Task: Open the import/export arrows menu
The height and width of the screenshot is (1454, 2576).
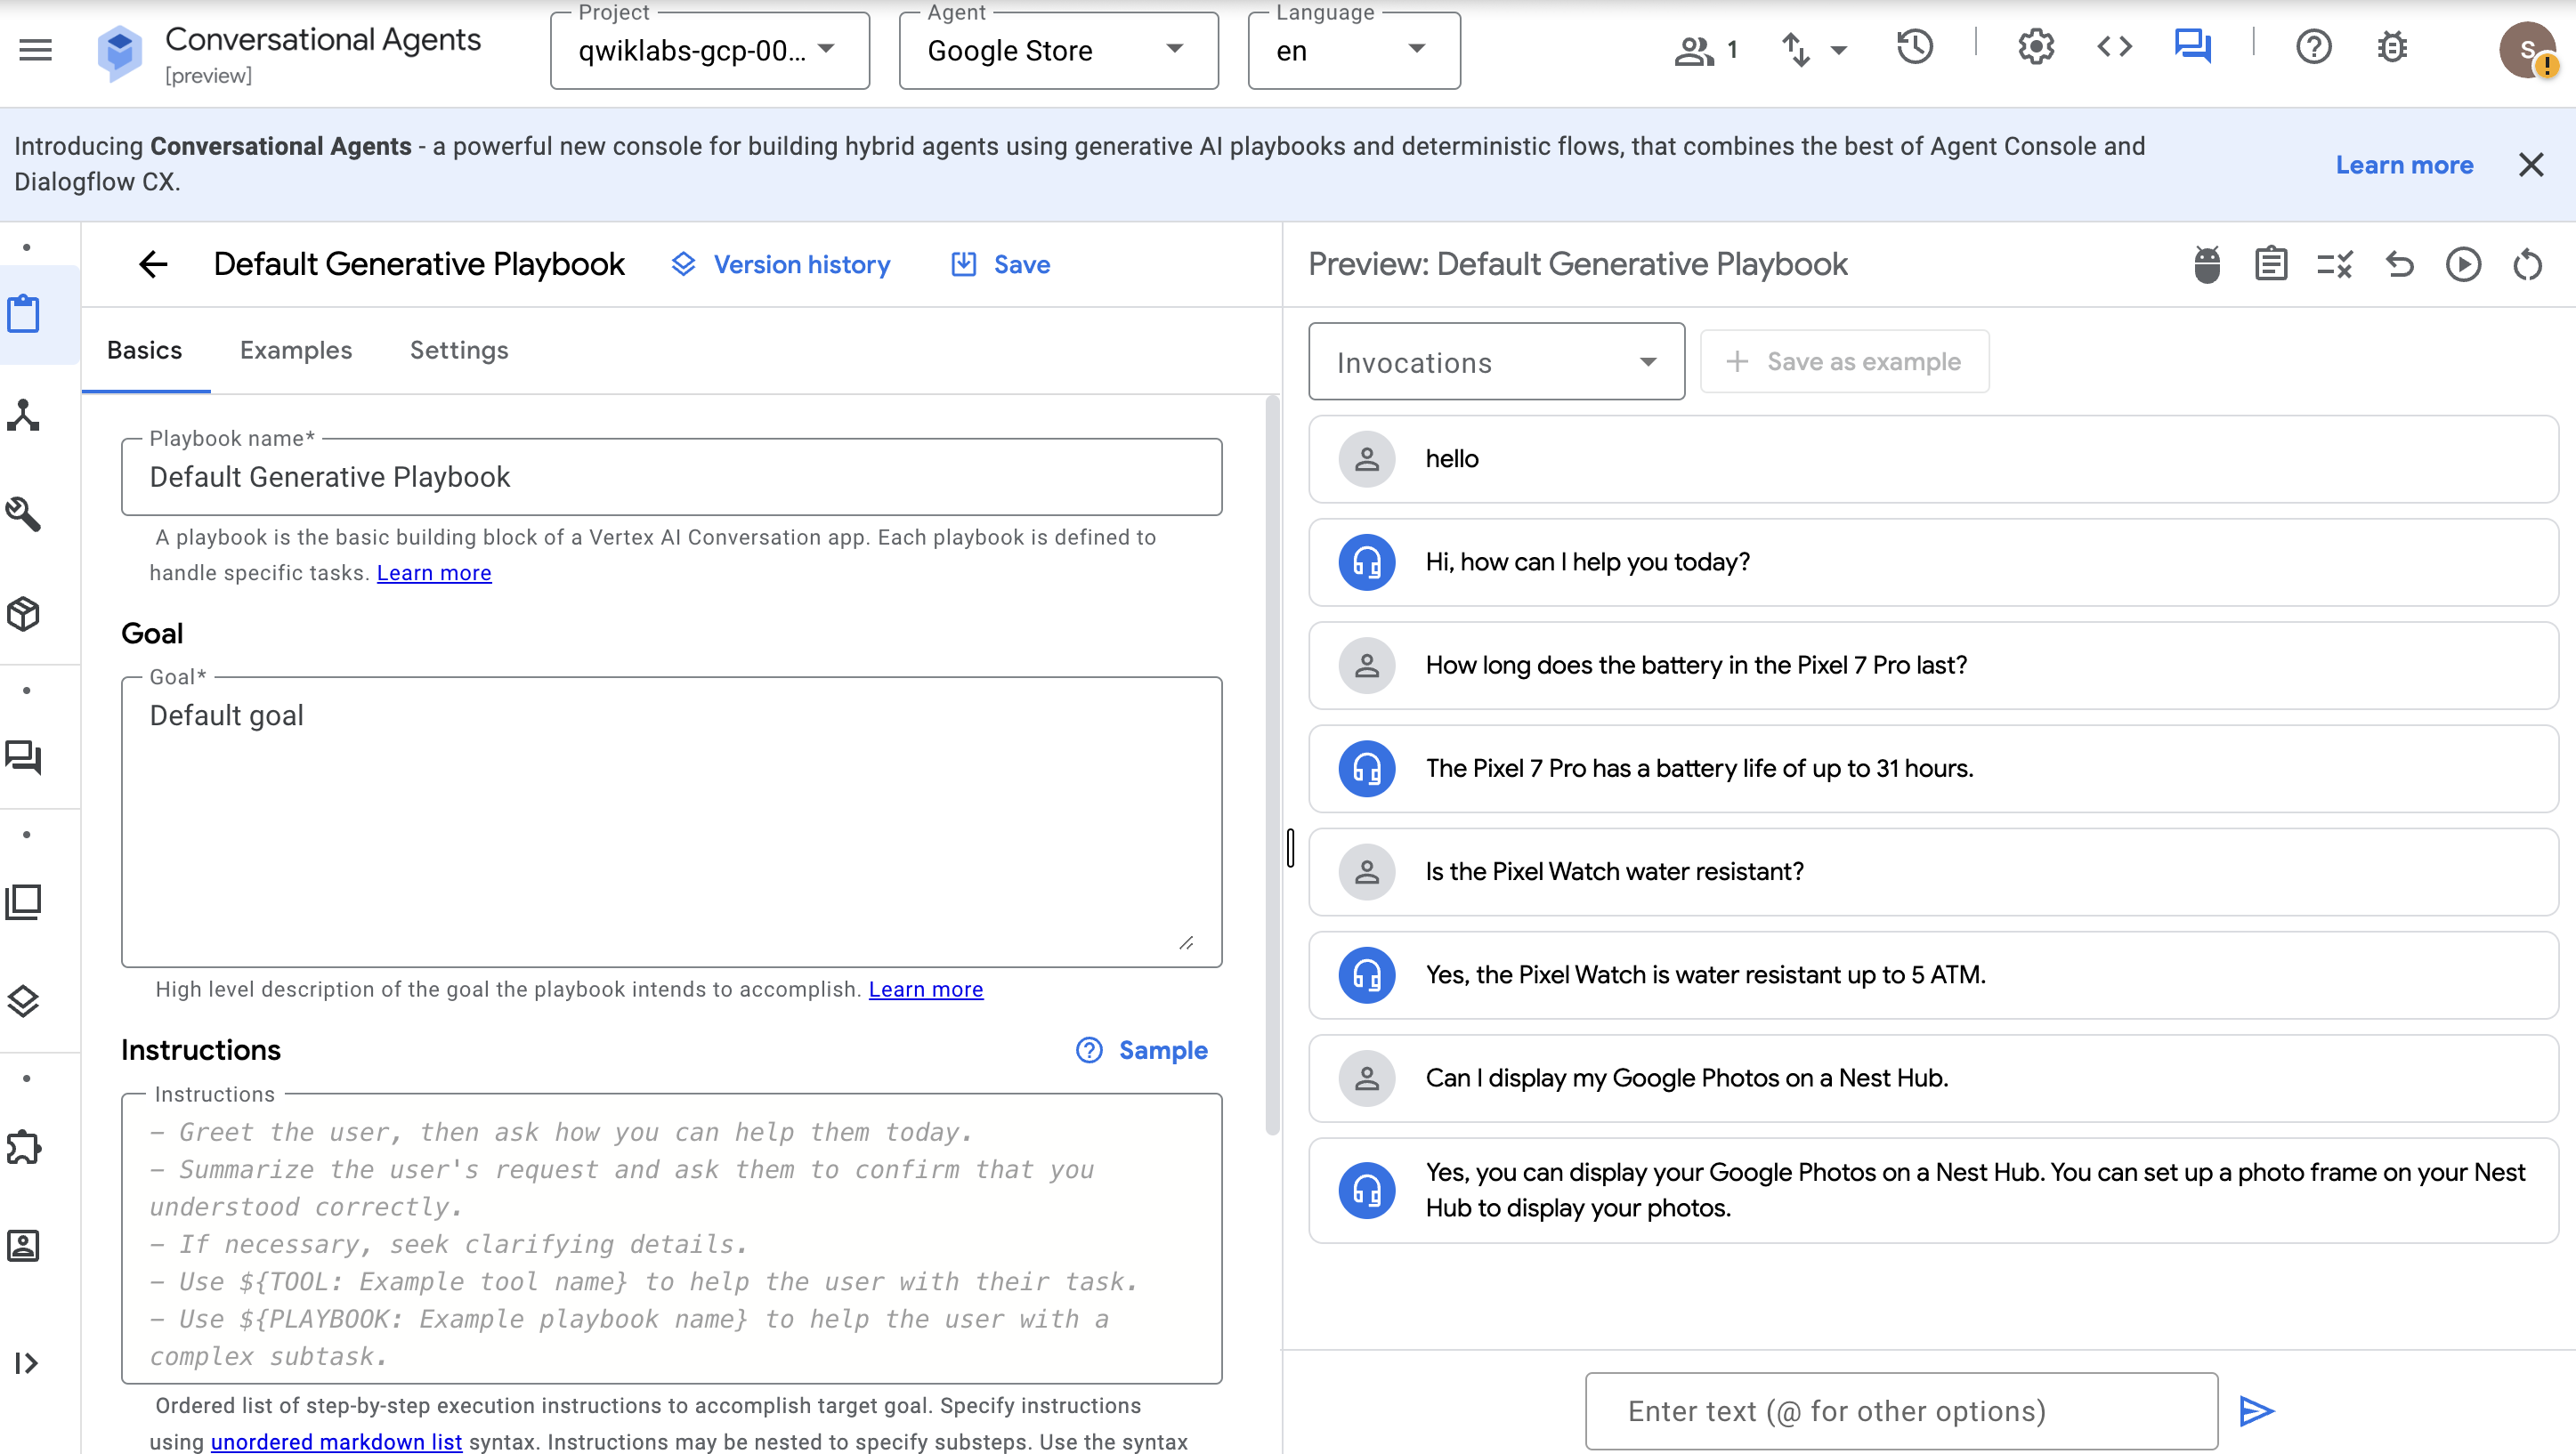Action: (1813, 49)
